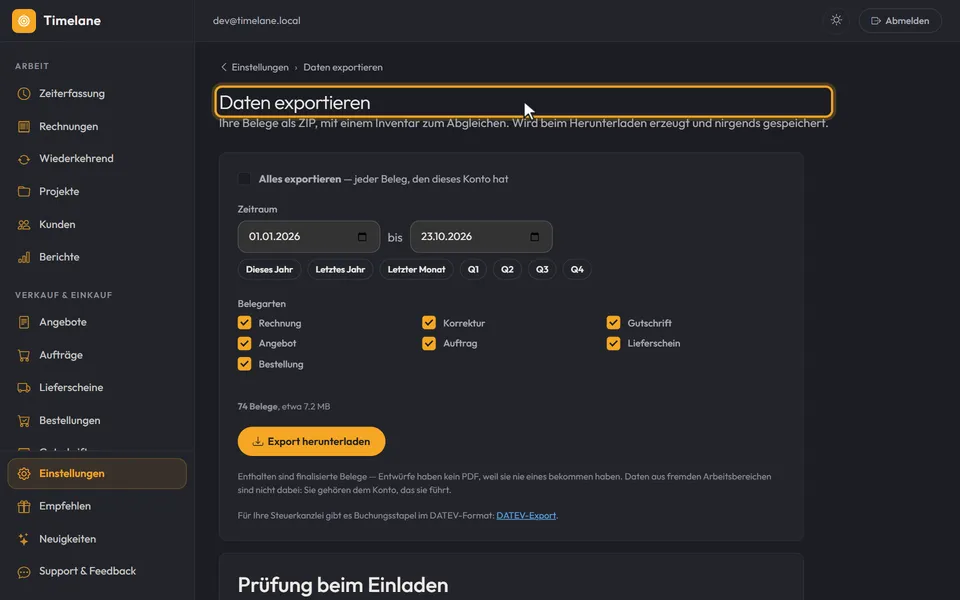The image size is (960, 600).
Task: Click the Einstellungen breadcrumb link
Action: tap(260, 67)
